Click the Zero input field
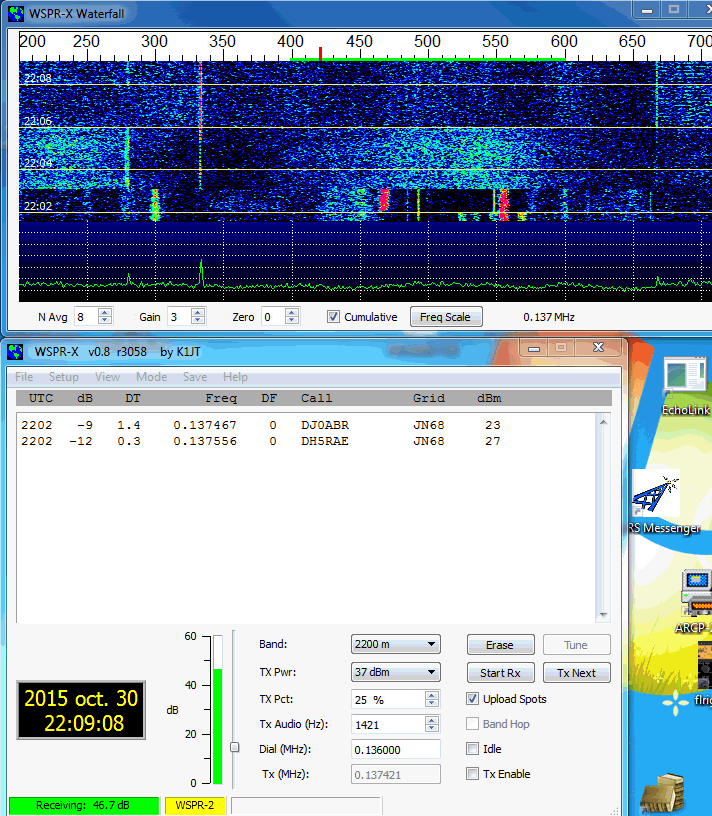Image resolution: width=712 pixels, height=816 pixels. pyautogui.click(x=274, y=316)
